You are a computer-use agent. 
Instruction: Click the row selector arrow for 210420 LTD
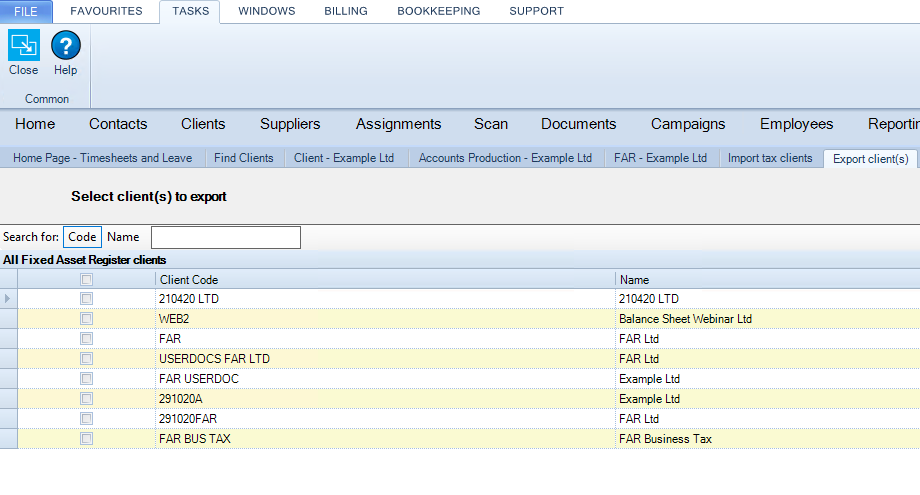(8, 299)
